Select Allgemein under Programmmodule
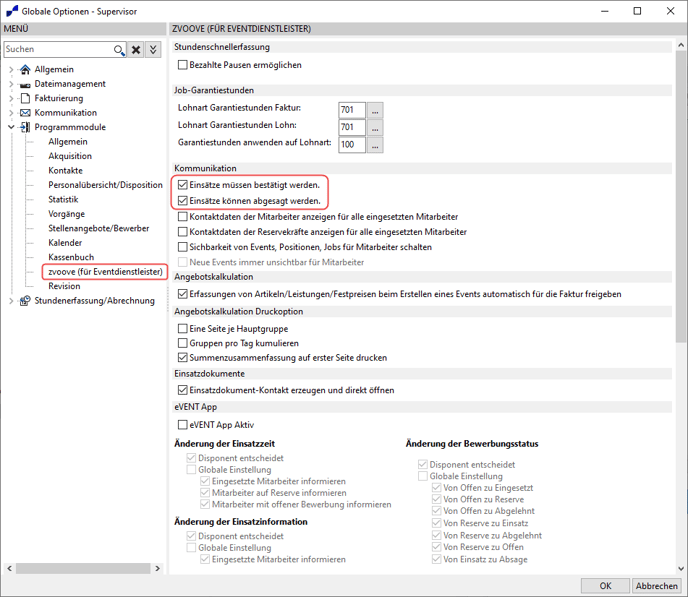This screenshot has height=597, width=688. point(68,142)
